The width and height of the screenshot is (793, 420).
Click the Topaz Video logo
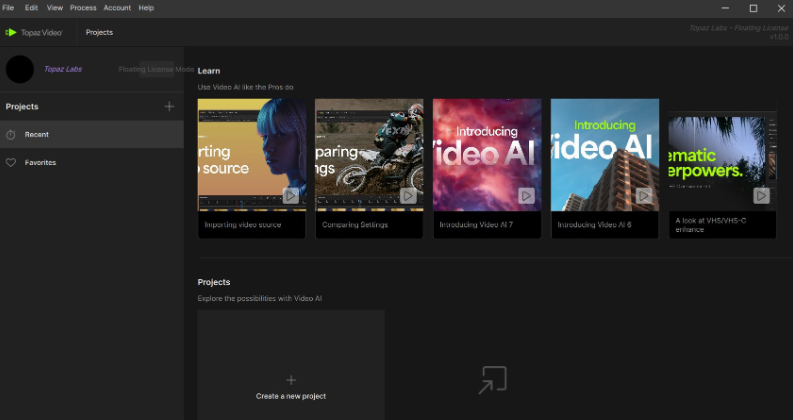pos(35,33)
